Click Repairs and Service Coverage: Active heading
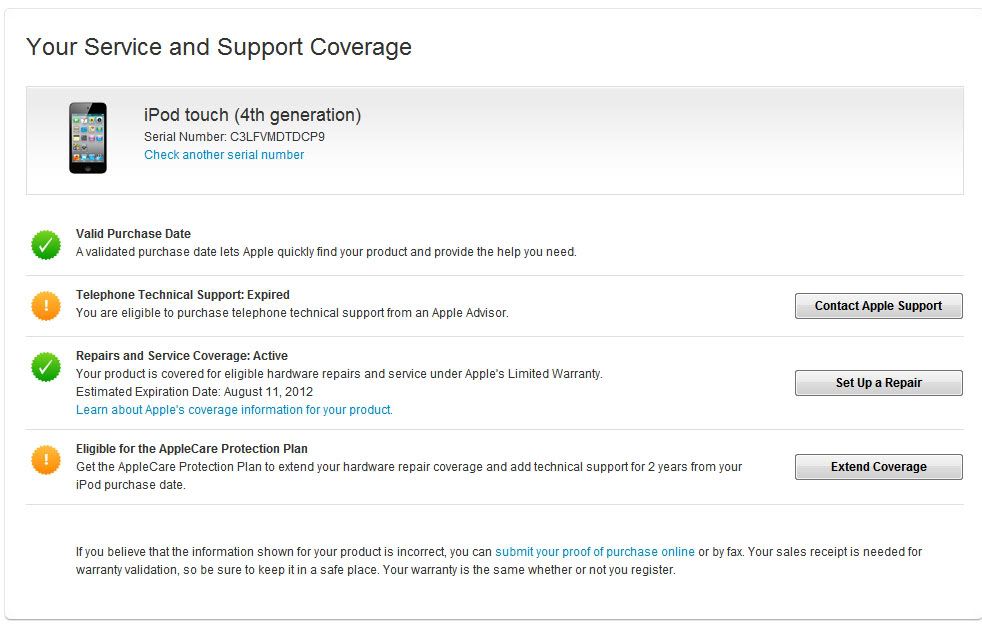This screenshot has width=982, height=624. pos(182,356)
